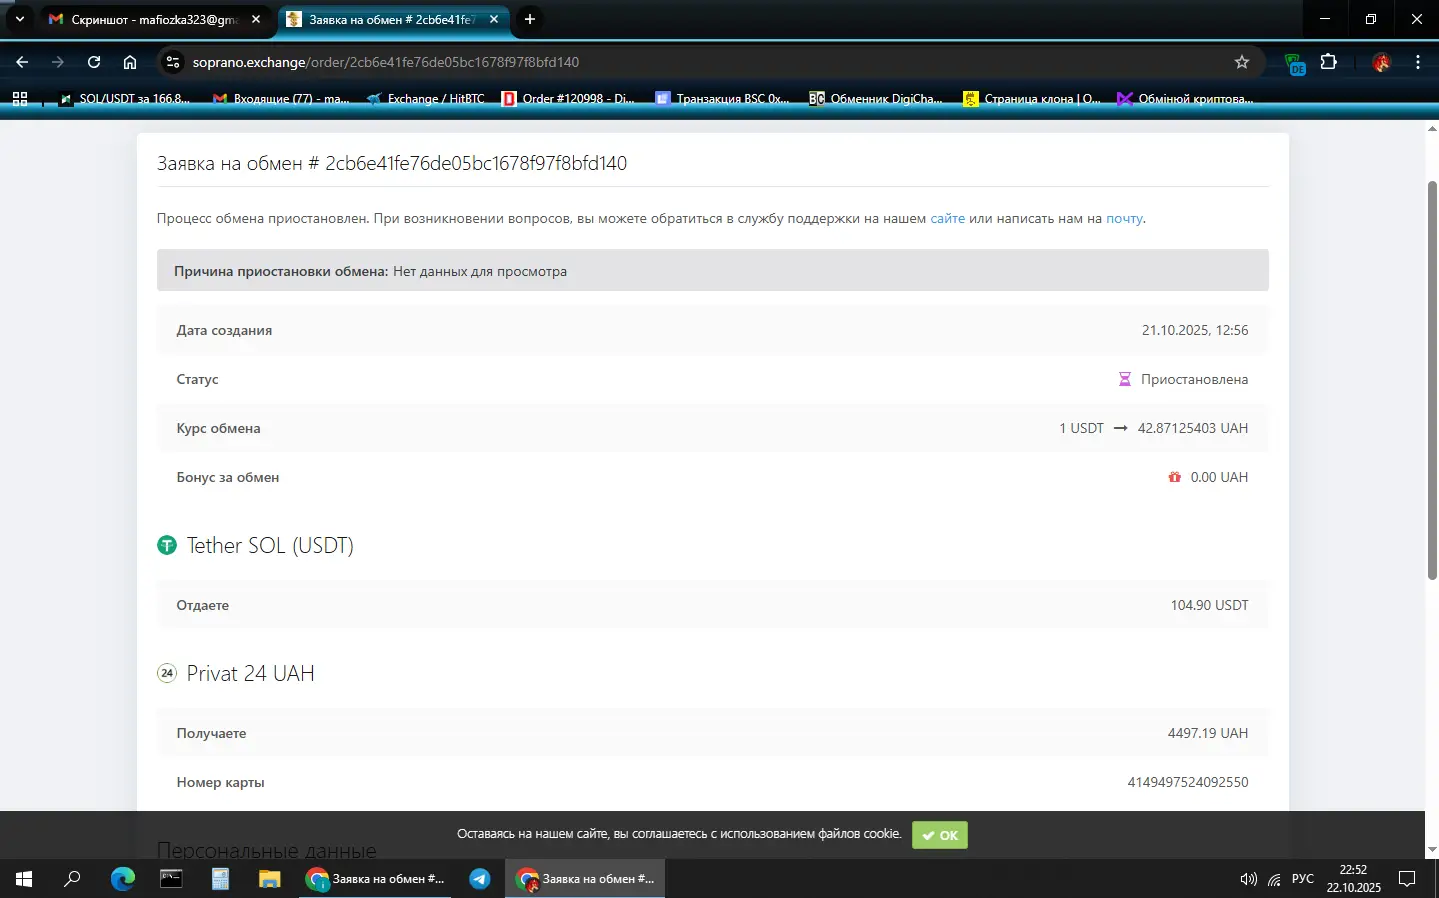The width and height of the screenshot is (1439, 898).
Task: Switch to the Gmail Скриншот tab
Action: pos(150,19)
